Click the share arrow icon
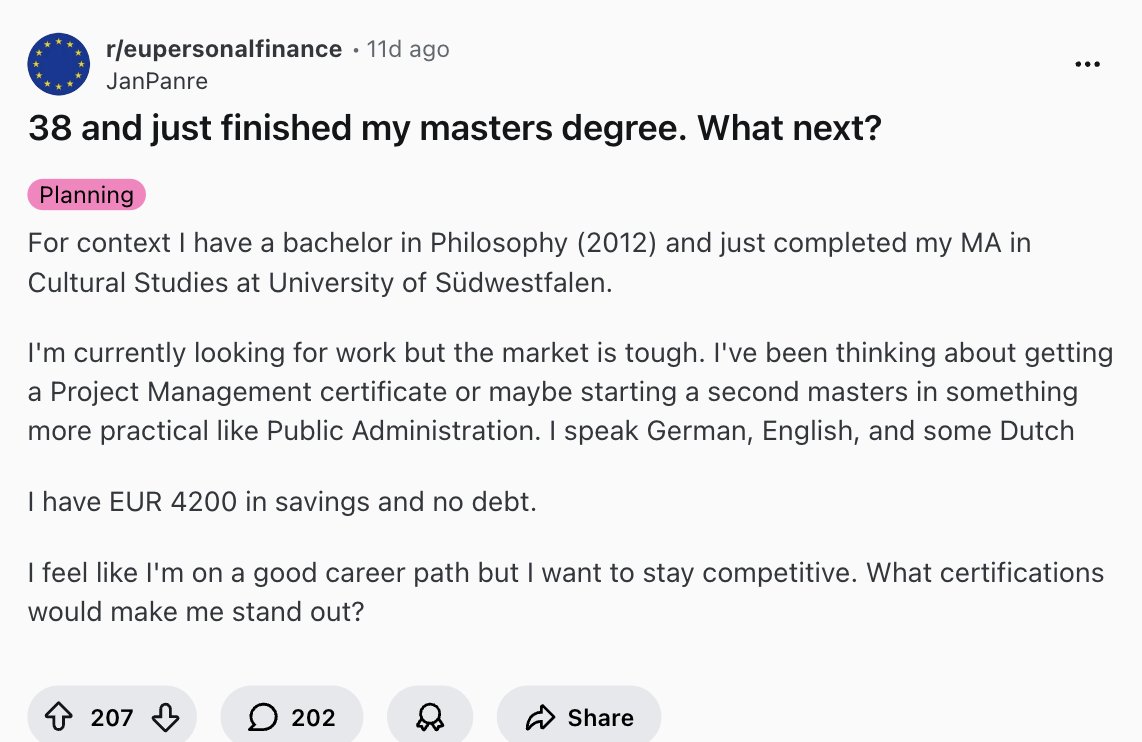This screenshot has height=742, width=1142. (540, 717)
